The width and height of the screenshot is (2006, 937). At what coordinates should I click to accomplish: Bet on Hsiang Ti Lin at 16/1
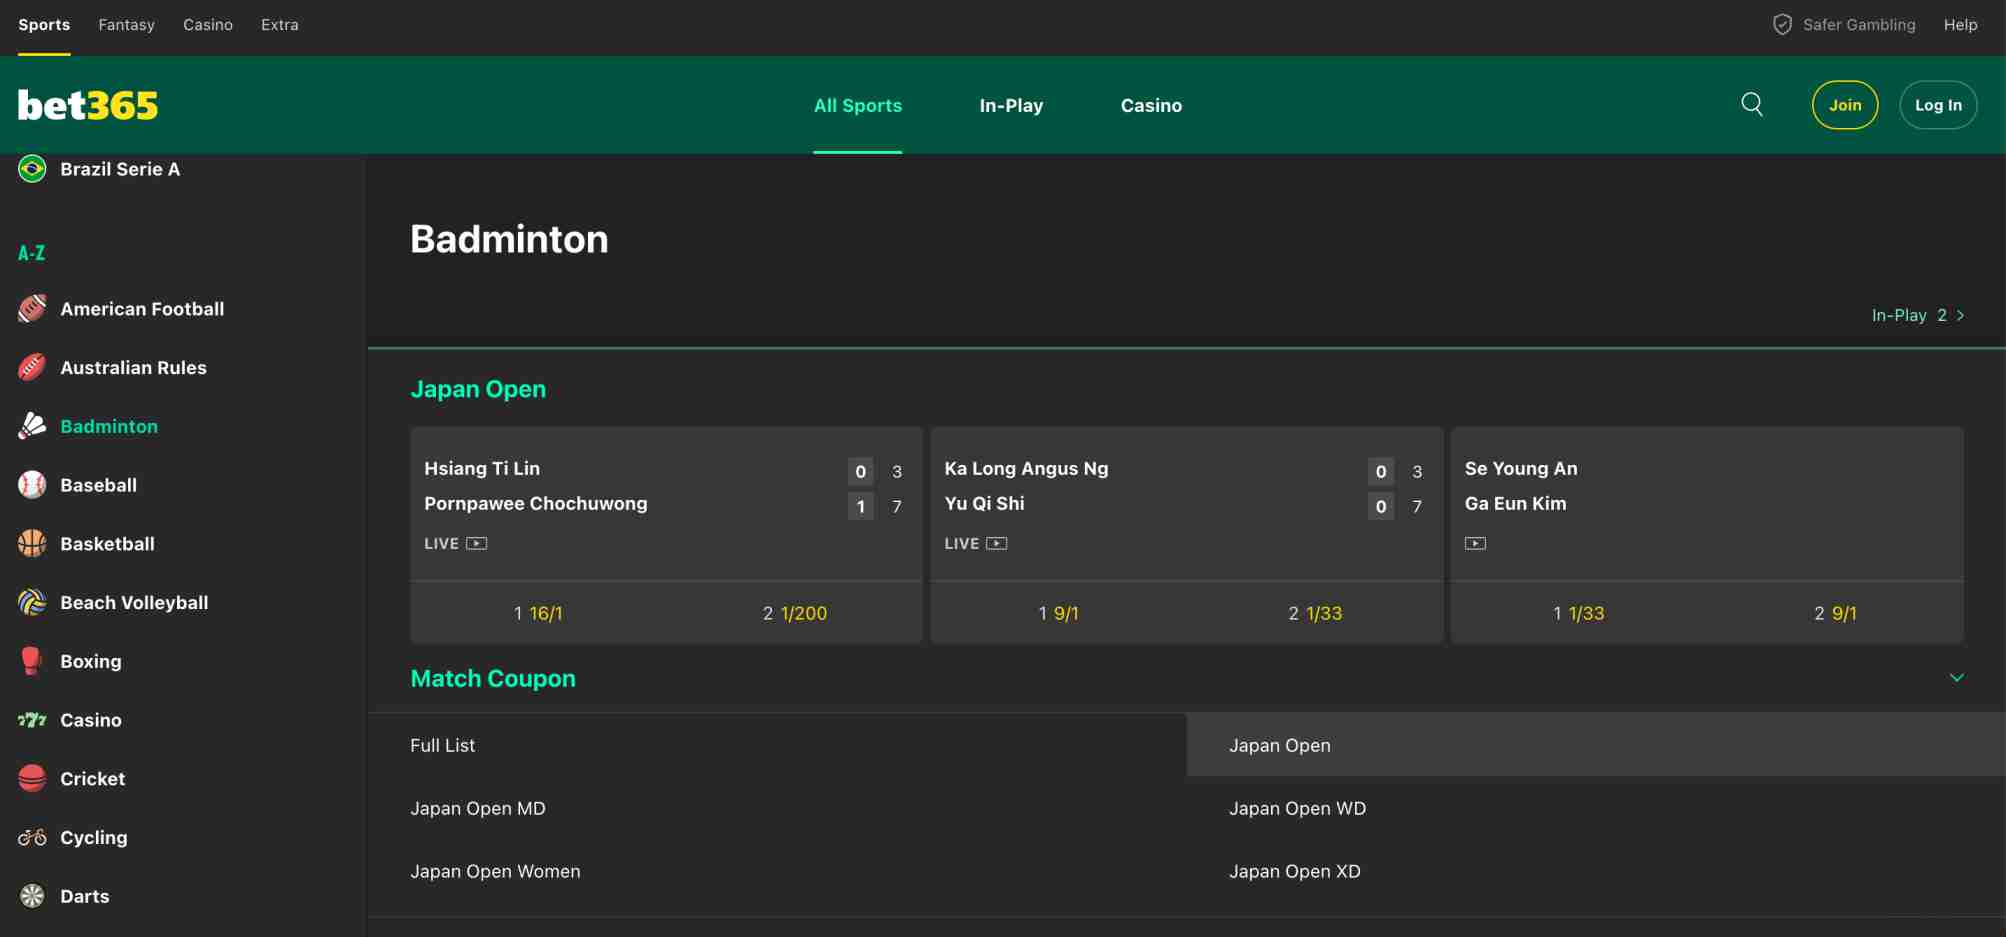click(538, 613)
